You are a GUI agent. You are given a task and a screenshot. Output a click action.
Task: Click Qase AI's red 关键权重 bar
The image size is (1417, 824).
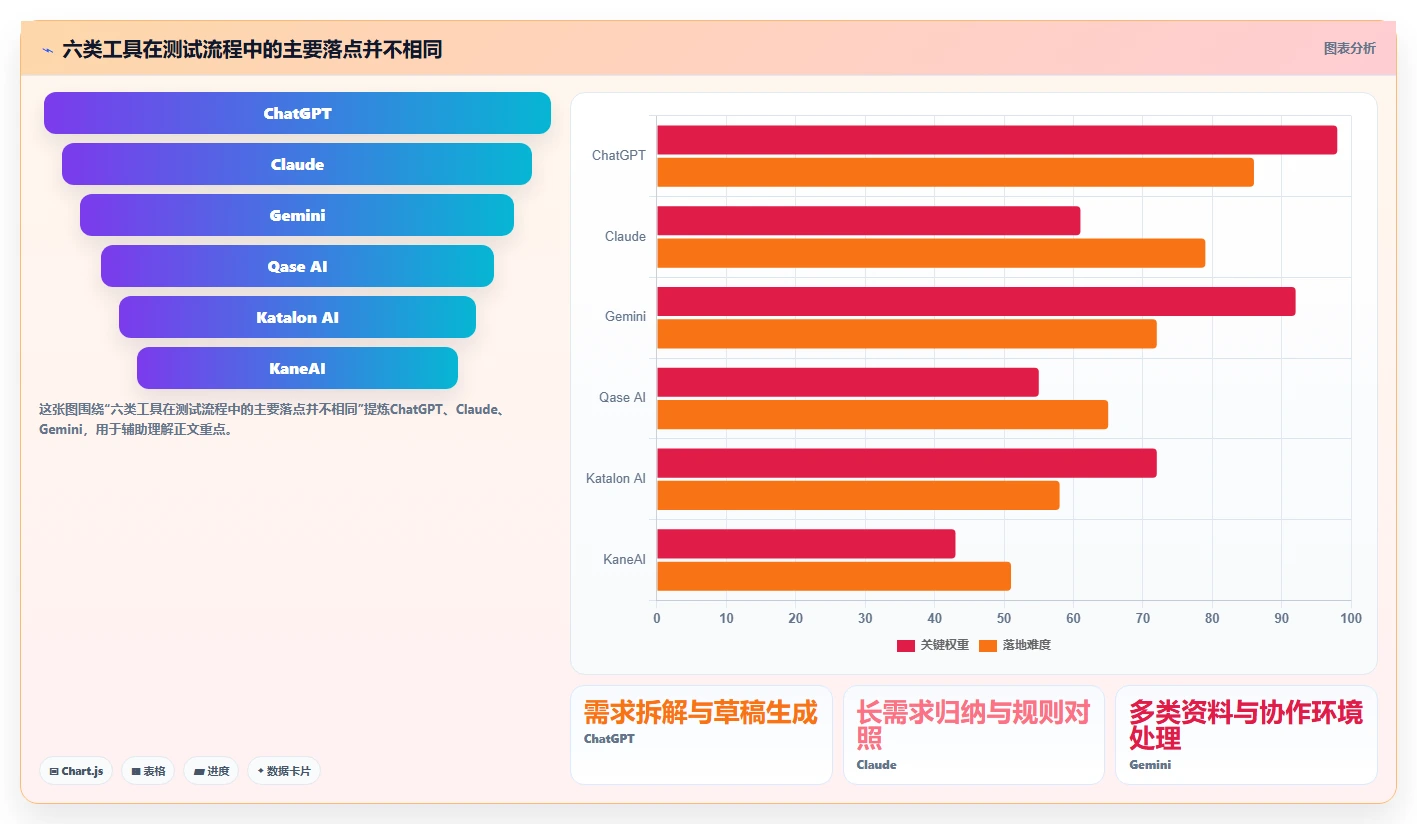coord(847,382)
